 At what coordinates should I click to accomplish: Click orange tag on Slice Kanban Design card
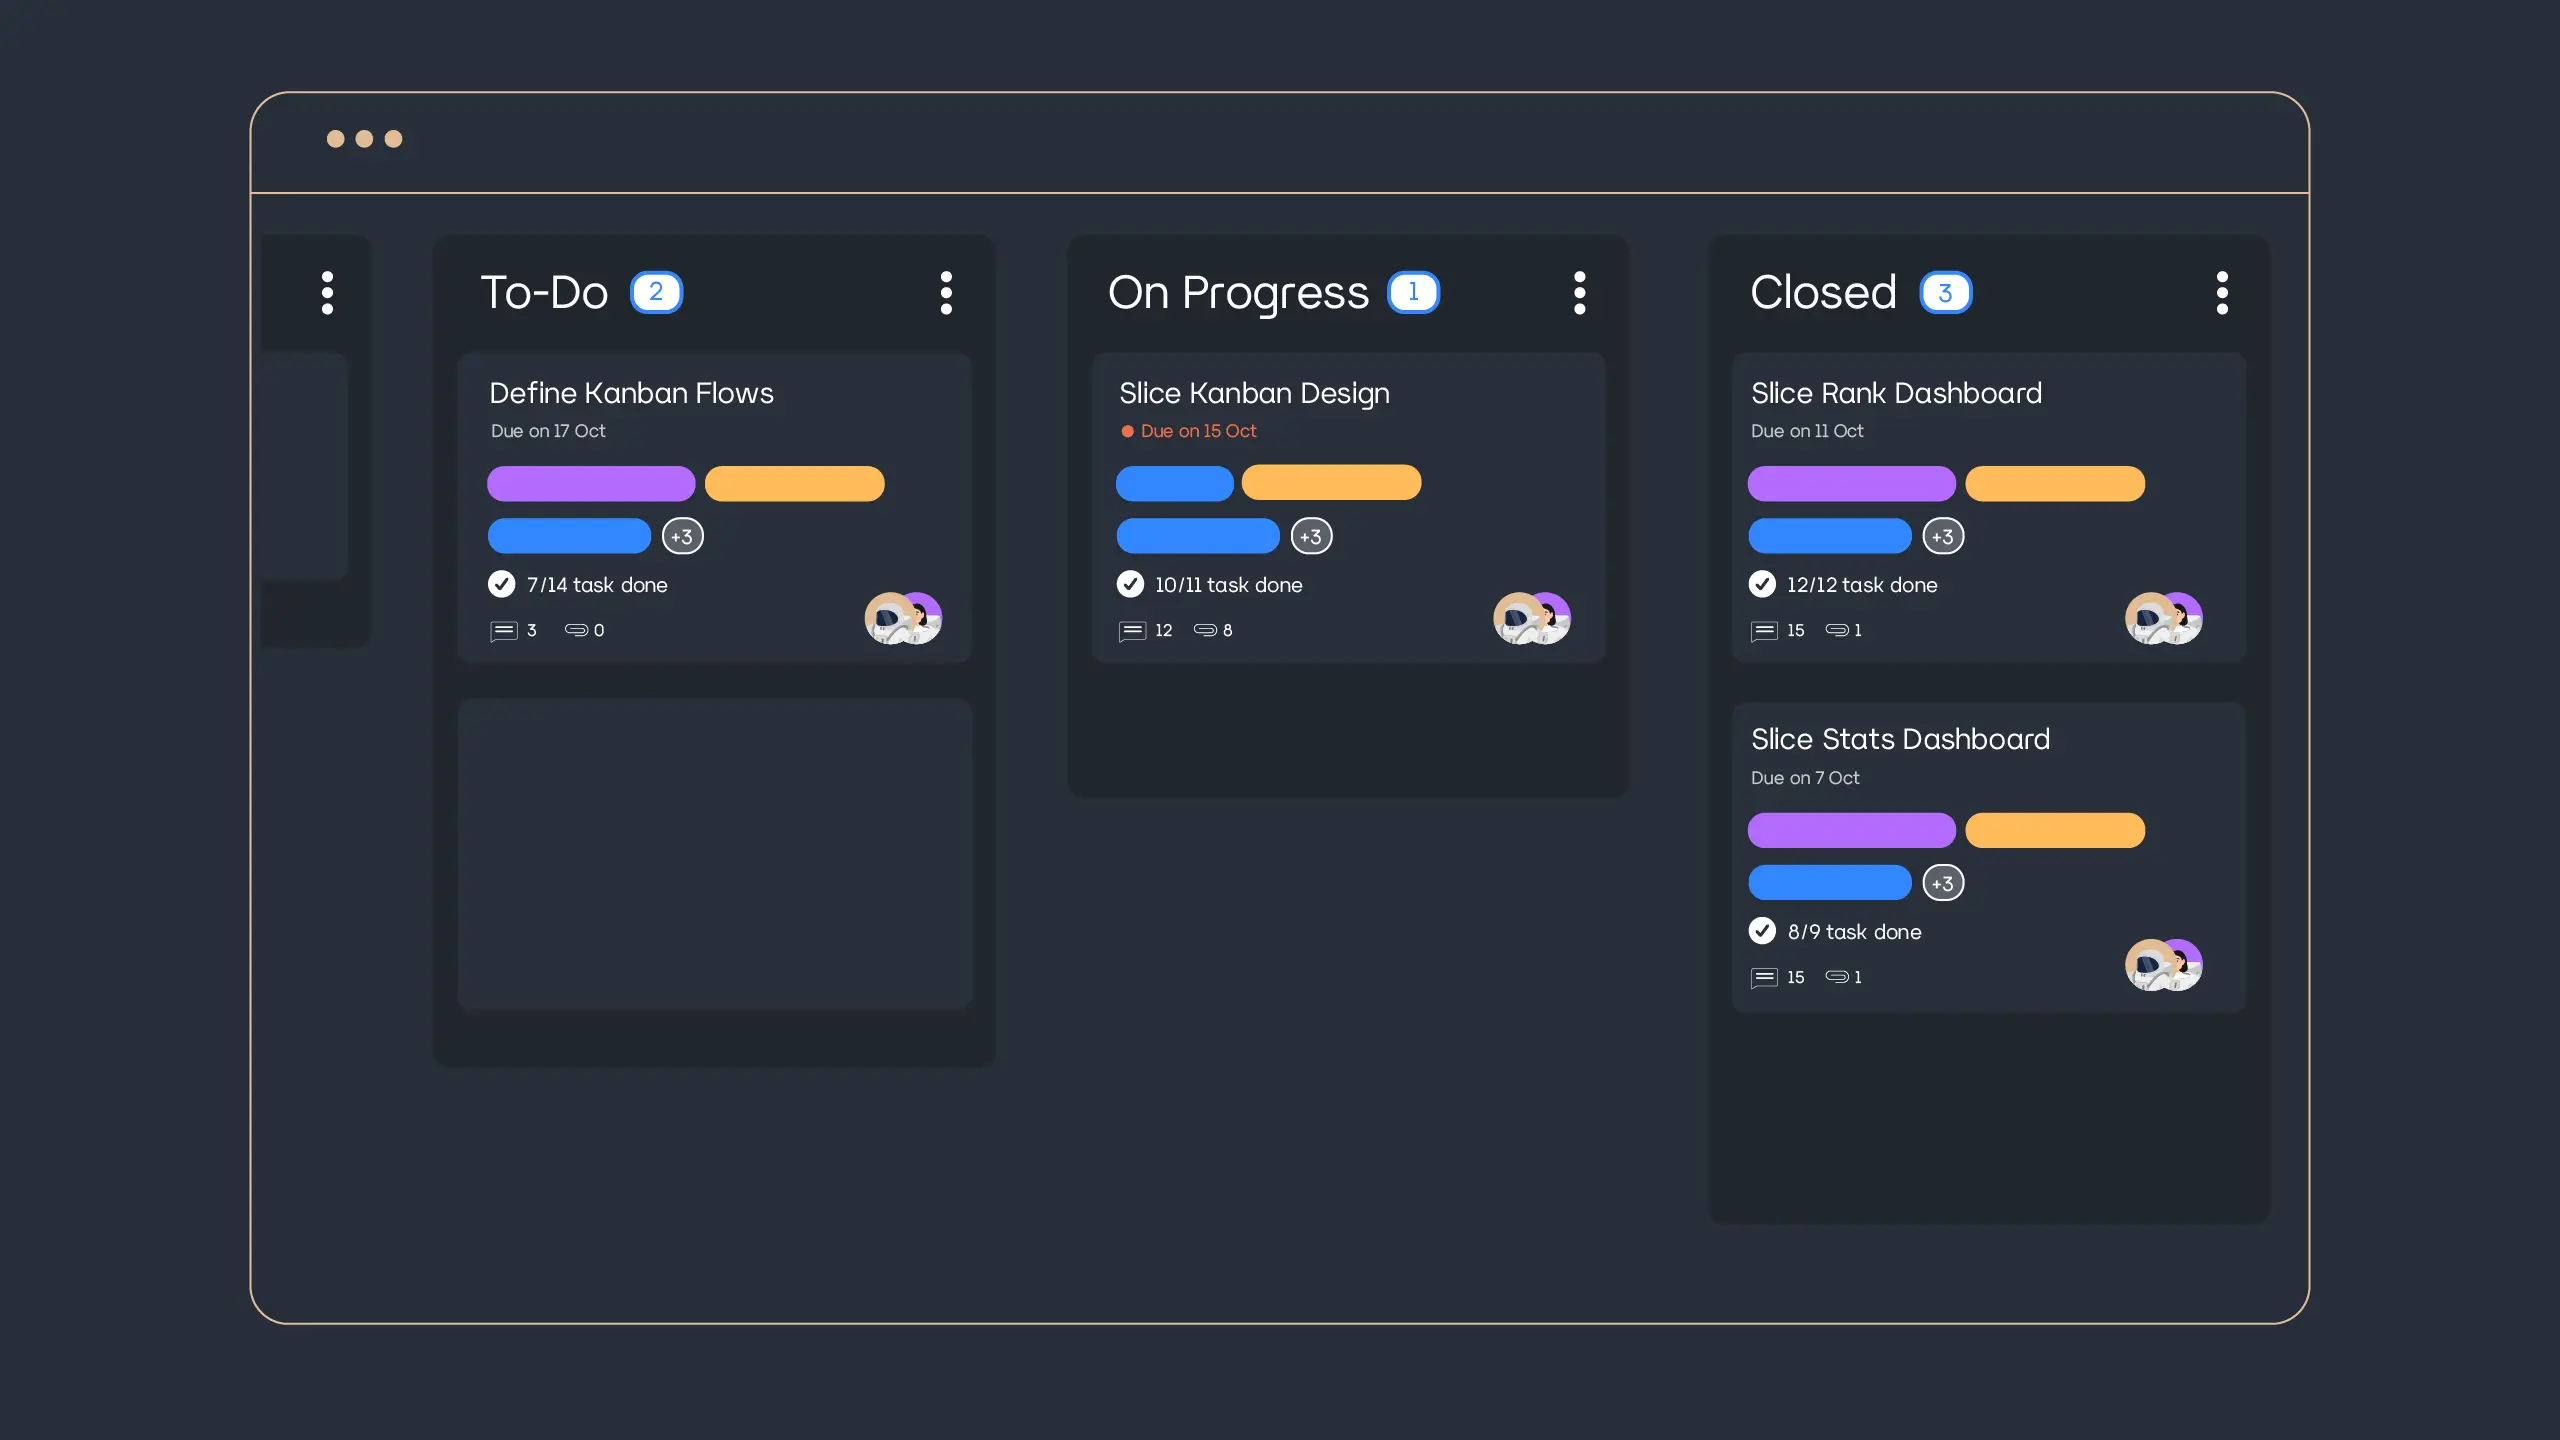pos(1331,482)
